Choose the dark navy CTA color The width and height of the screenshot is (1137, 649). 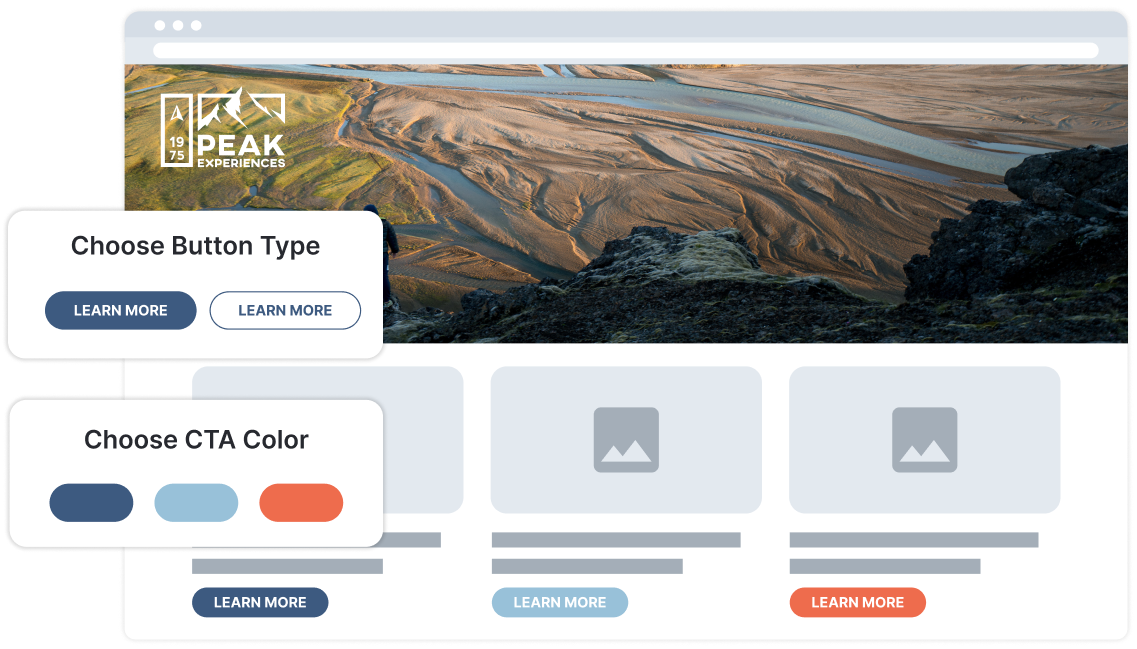click(x=91, y=503)
